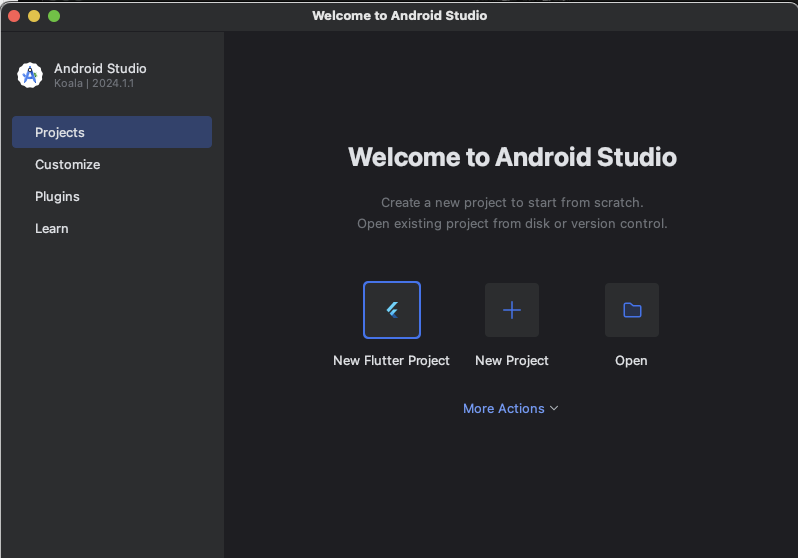Click the green maximize window button
Screen dimensions: 798x558
tap(54, 16)
